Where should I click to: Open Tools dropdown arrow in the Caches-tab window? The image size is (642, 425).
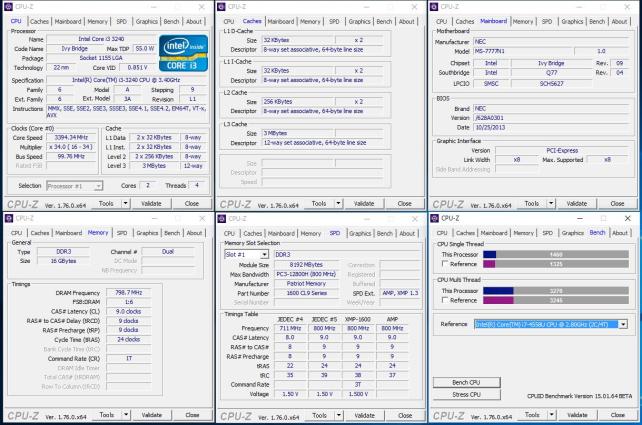(338, 203)
